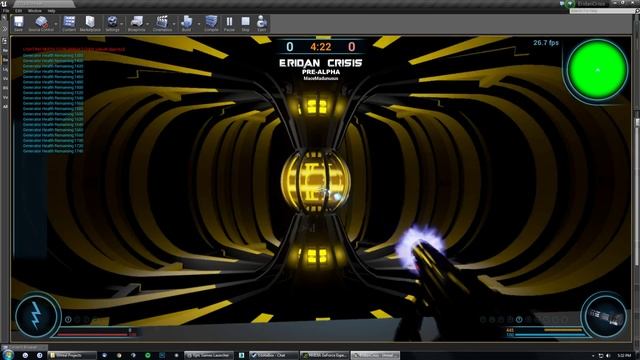640x360 pixels.
Task: Click the blue team score 0
Action: [x=289, y=47]
